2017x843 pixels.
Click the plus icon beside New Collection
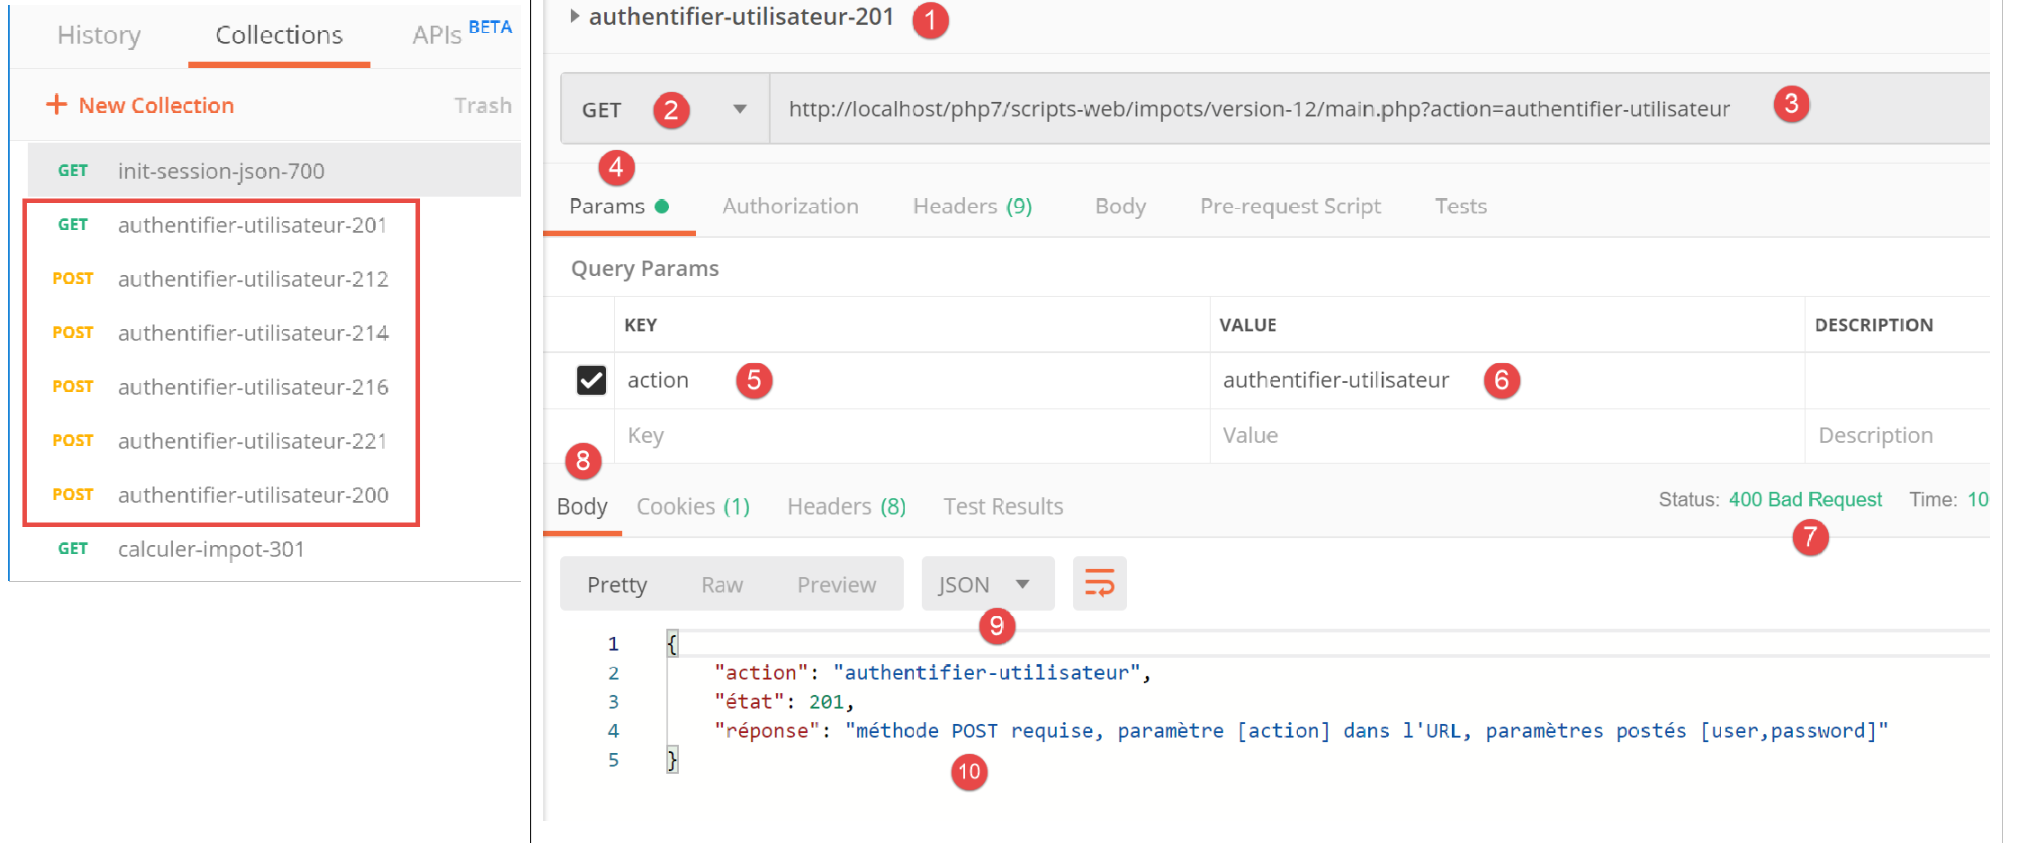[x=57, y=105]
